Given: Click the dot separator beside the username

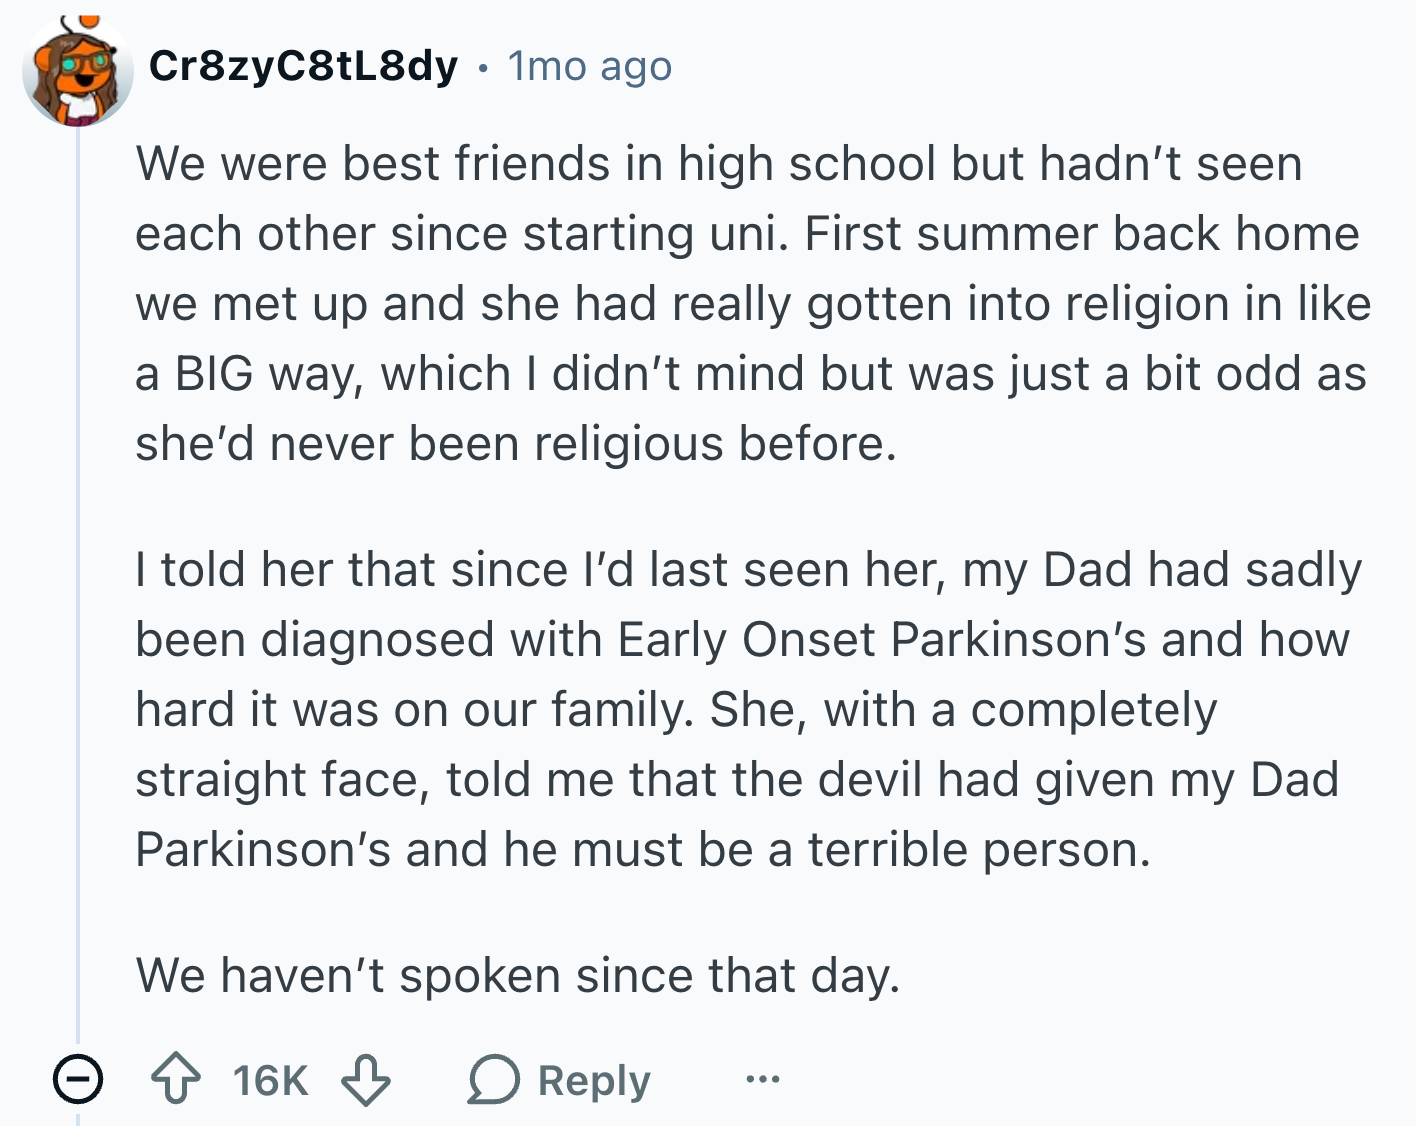Looking at the screenshot, I should point(483,68).
